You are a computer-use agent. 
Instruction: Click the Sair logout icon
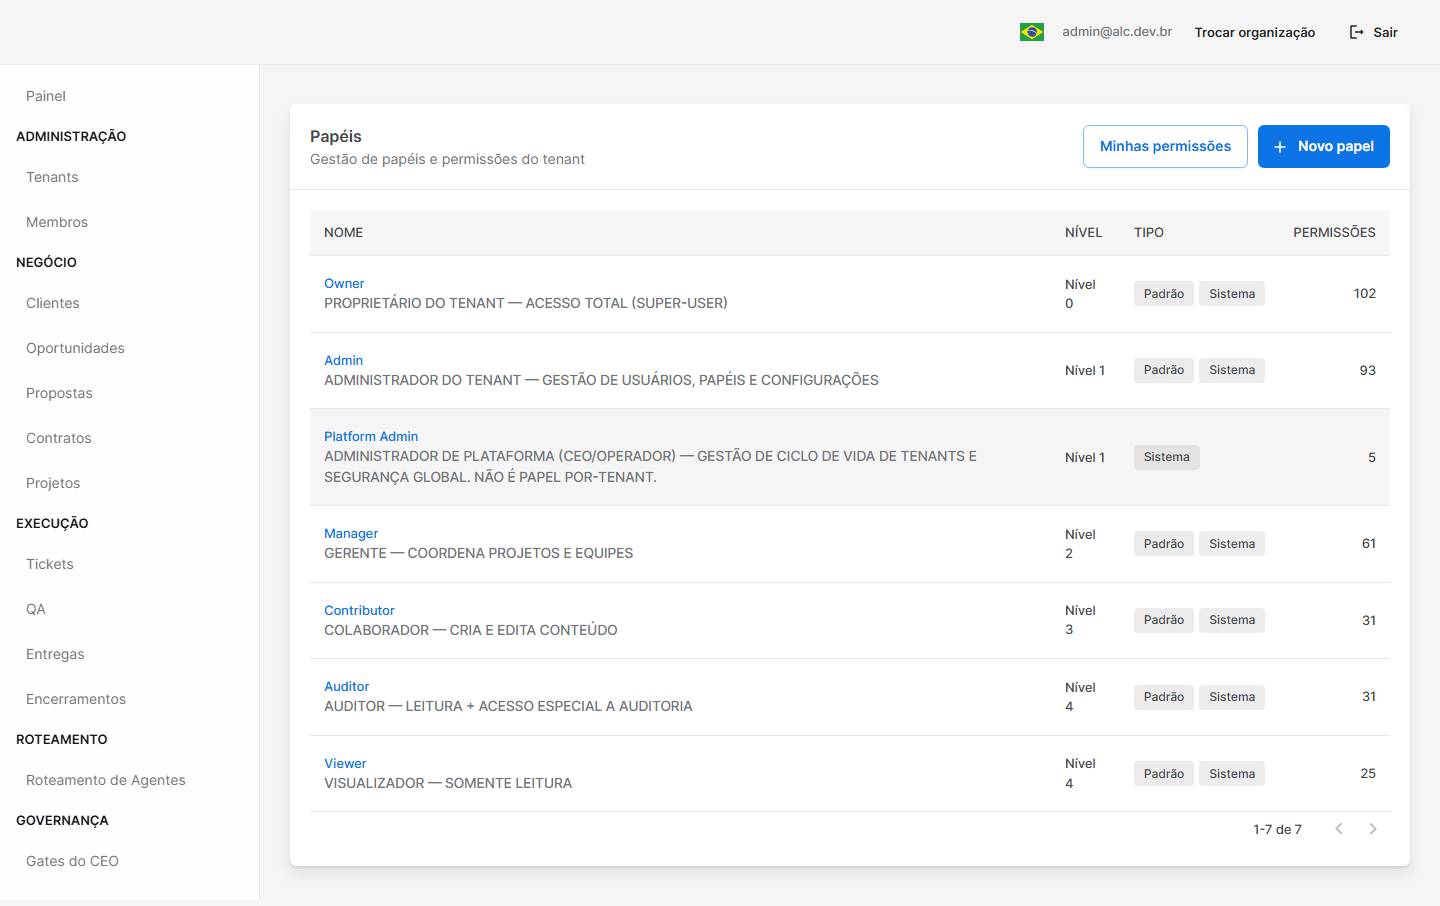1357,32
